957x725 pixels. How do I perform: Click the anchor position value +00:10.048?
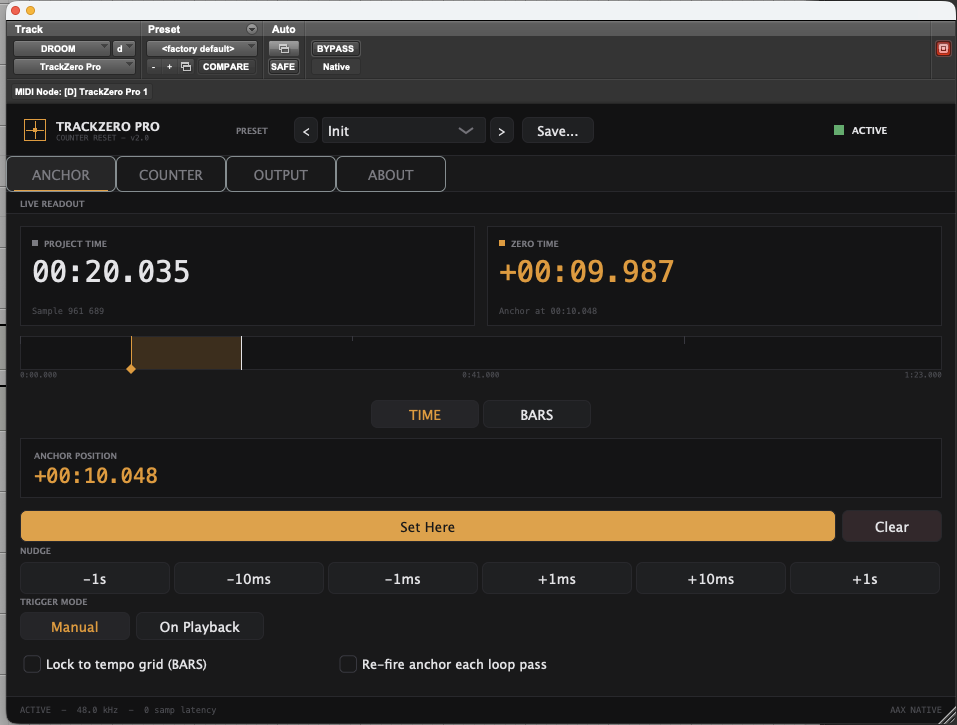click(96, 476)
